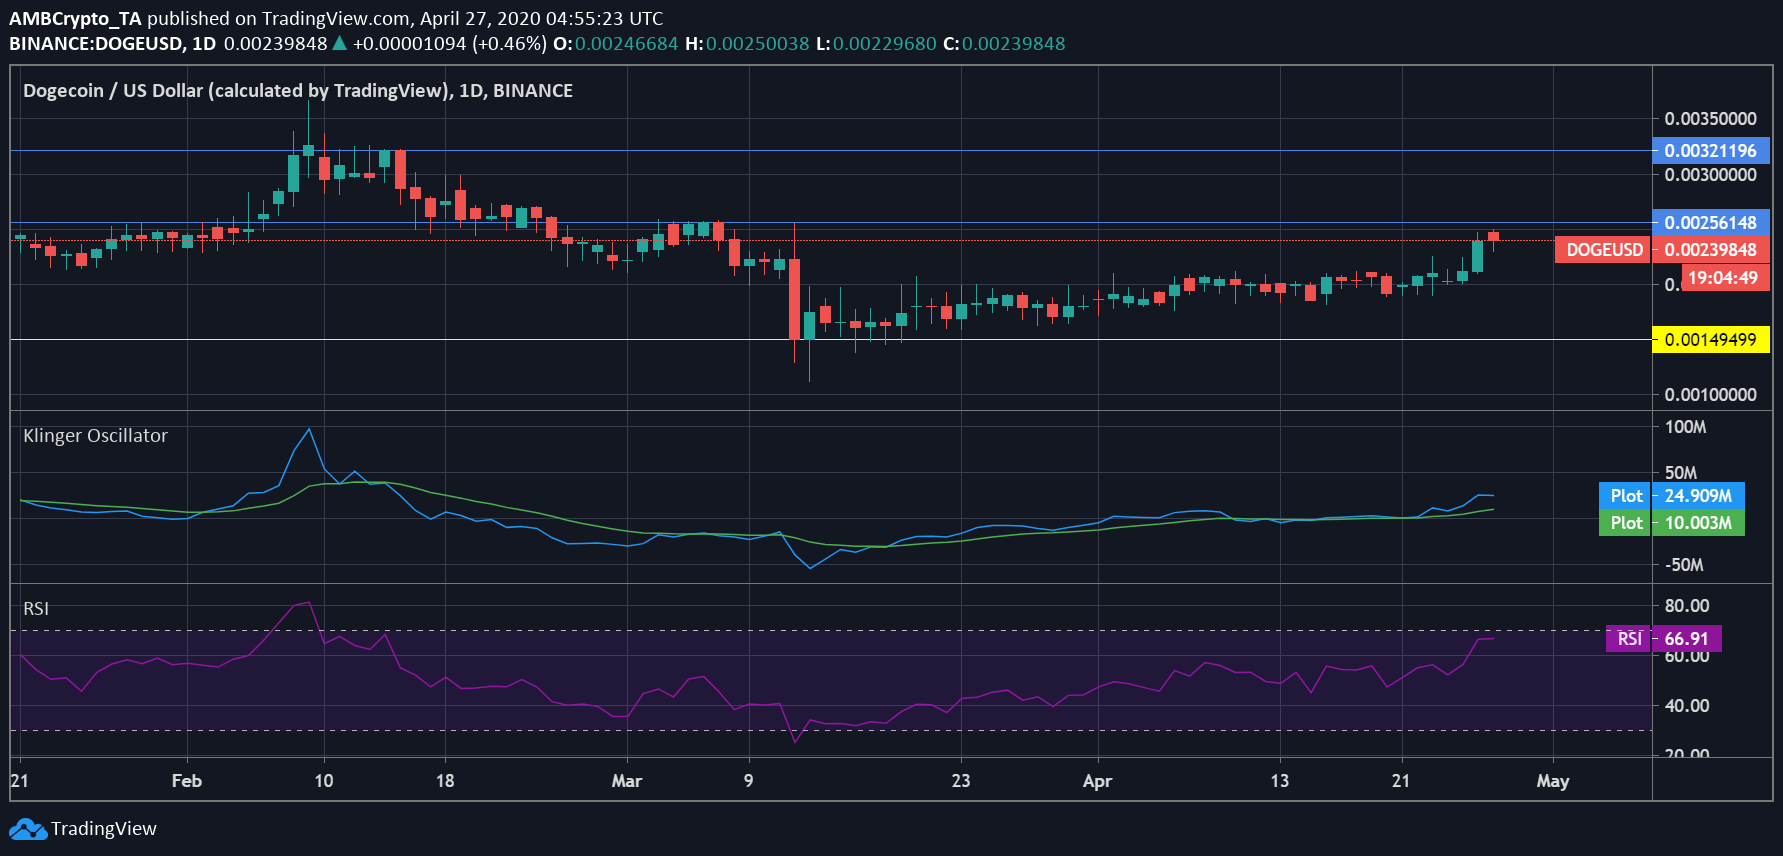Click the +0.00001094 (+0.46%) change text

pyautogui.click(x=449, y=44)
